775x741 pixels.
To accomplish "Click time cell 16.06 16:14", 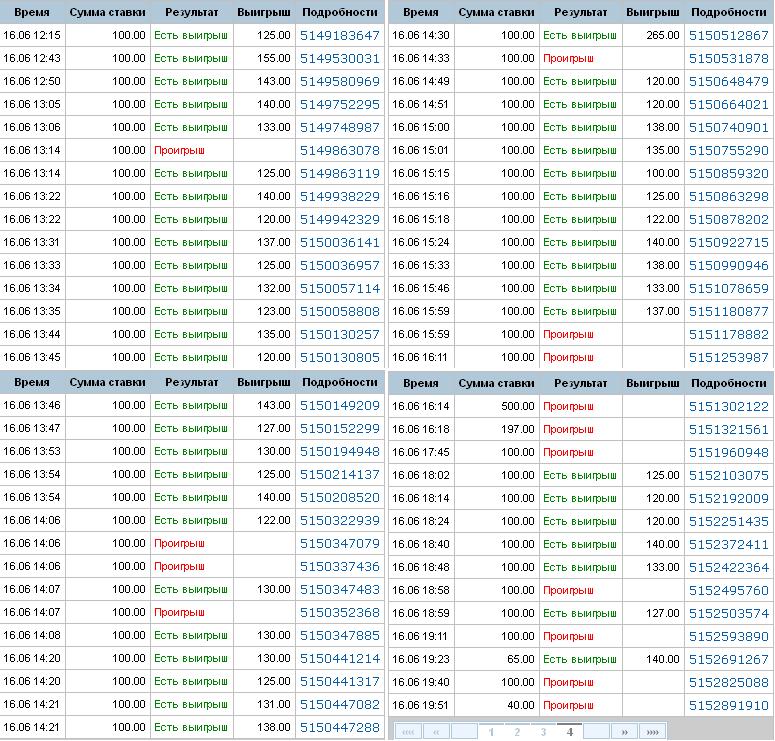I will [x=421, y=406].
